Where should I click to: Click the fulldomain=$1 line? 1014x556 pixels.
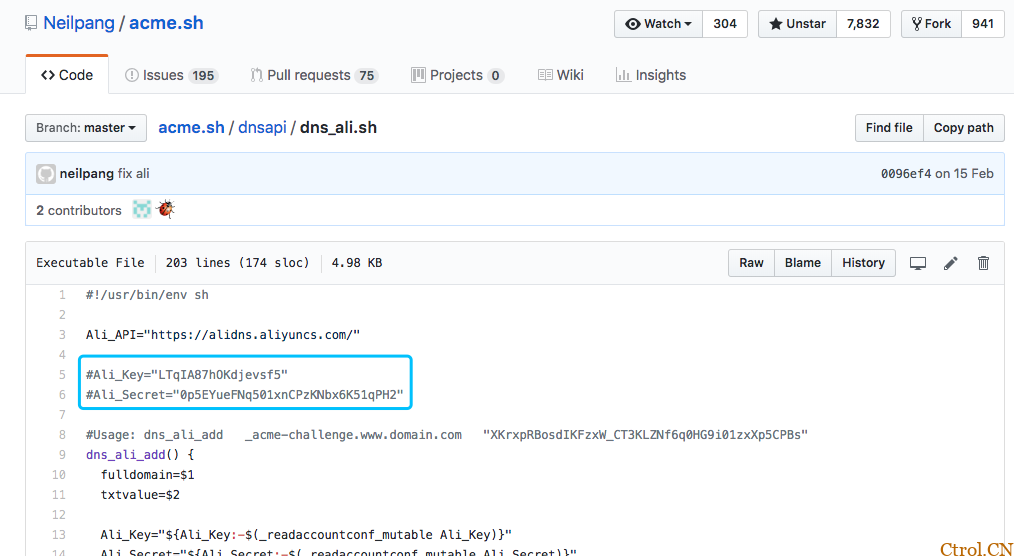147,475
